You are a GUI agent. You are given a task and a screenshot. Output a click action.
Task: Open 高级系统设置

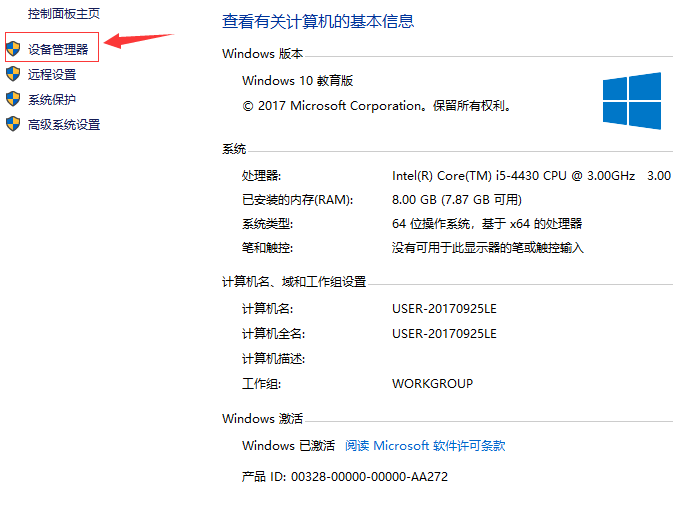pos(64,125)
